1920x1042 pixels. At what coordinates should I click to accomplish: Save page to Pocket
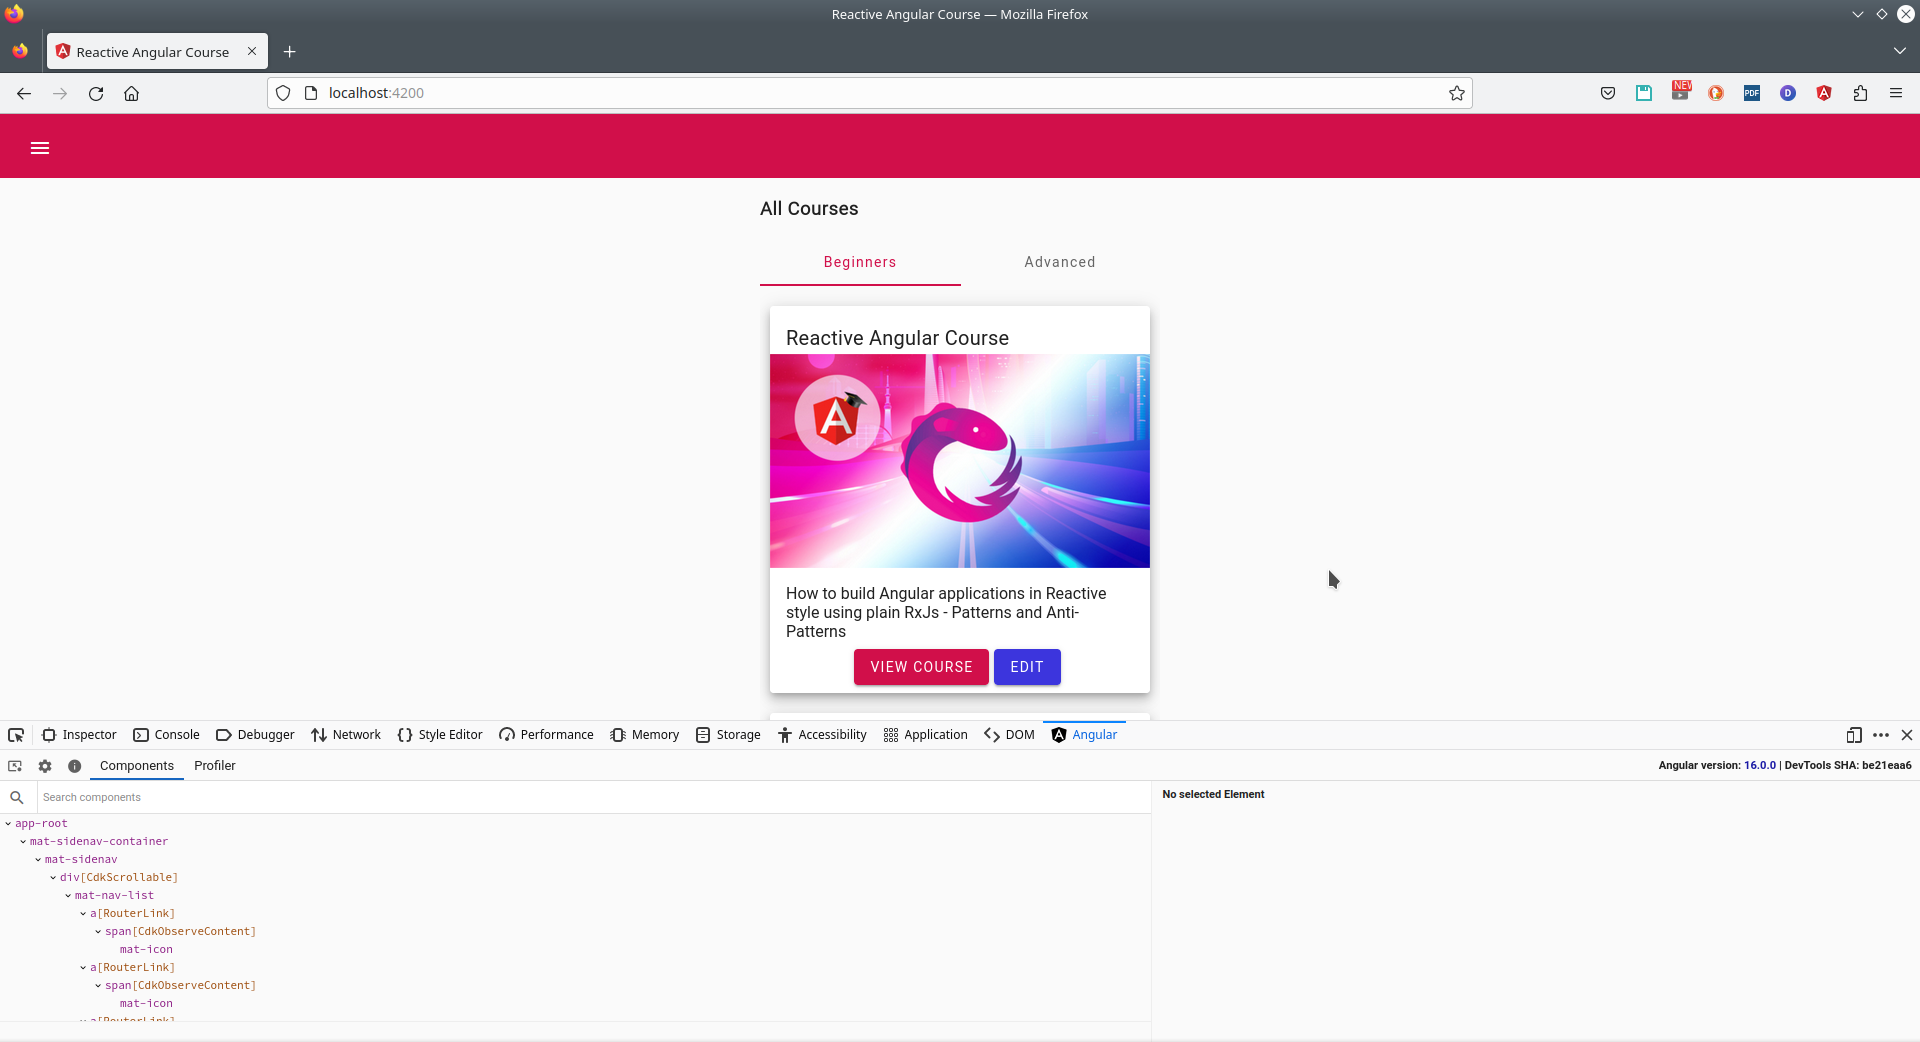[1608, 93]
